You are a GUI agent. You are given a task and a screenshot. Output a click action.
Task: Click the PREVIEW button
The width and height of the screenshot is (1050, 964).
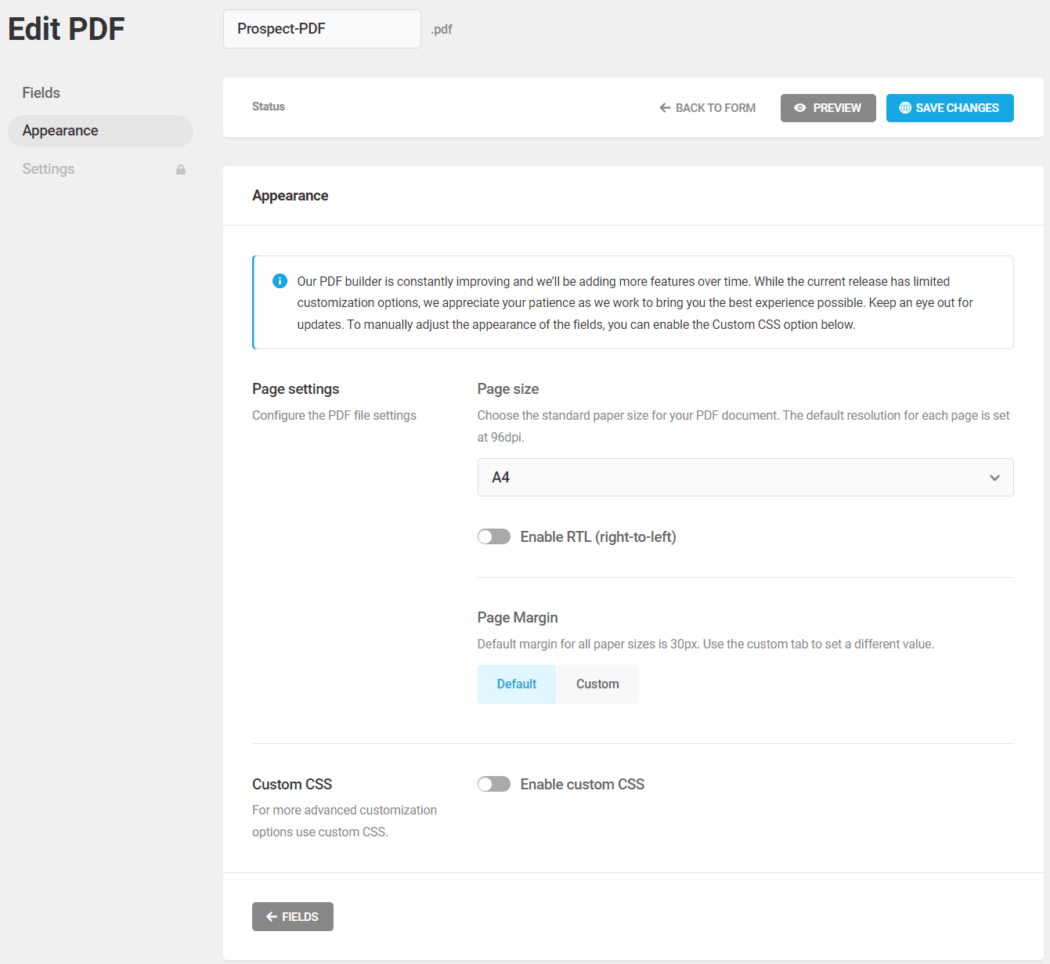pyautogui.click(x=828, y=107)
